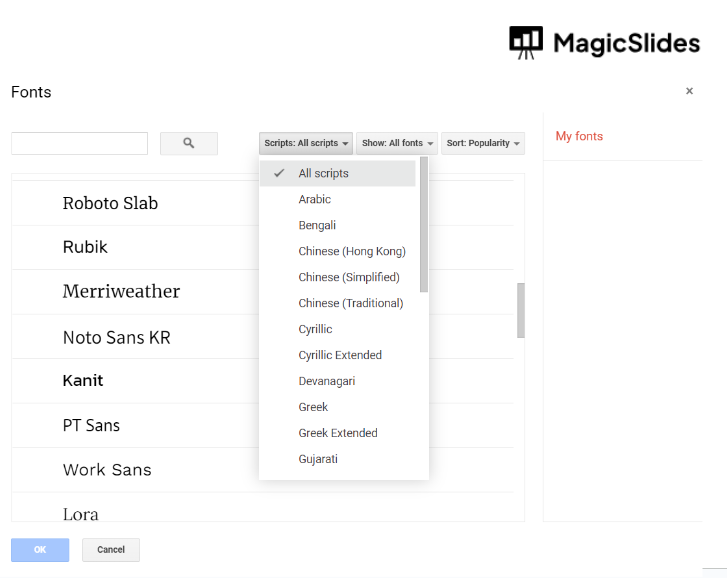The image size is (727, 578).
Task: Select the Roboto Slab font
Action: click(x=110, y=203)
